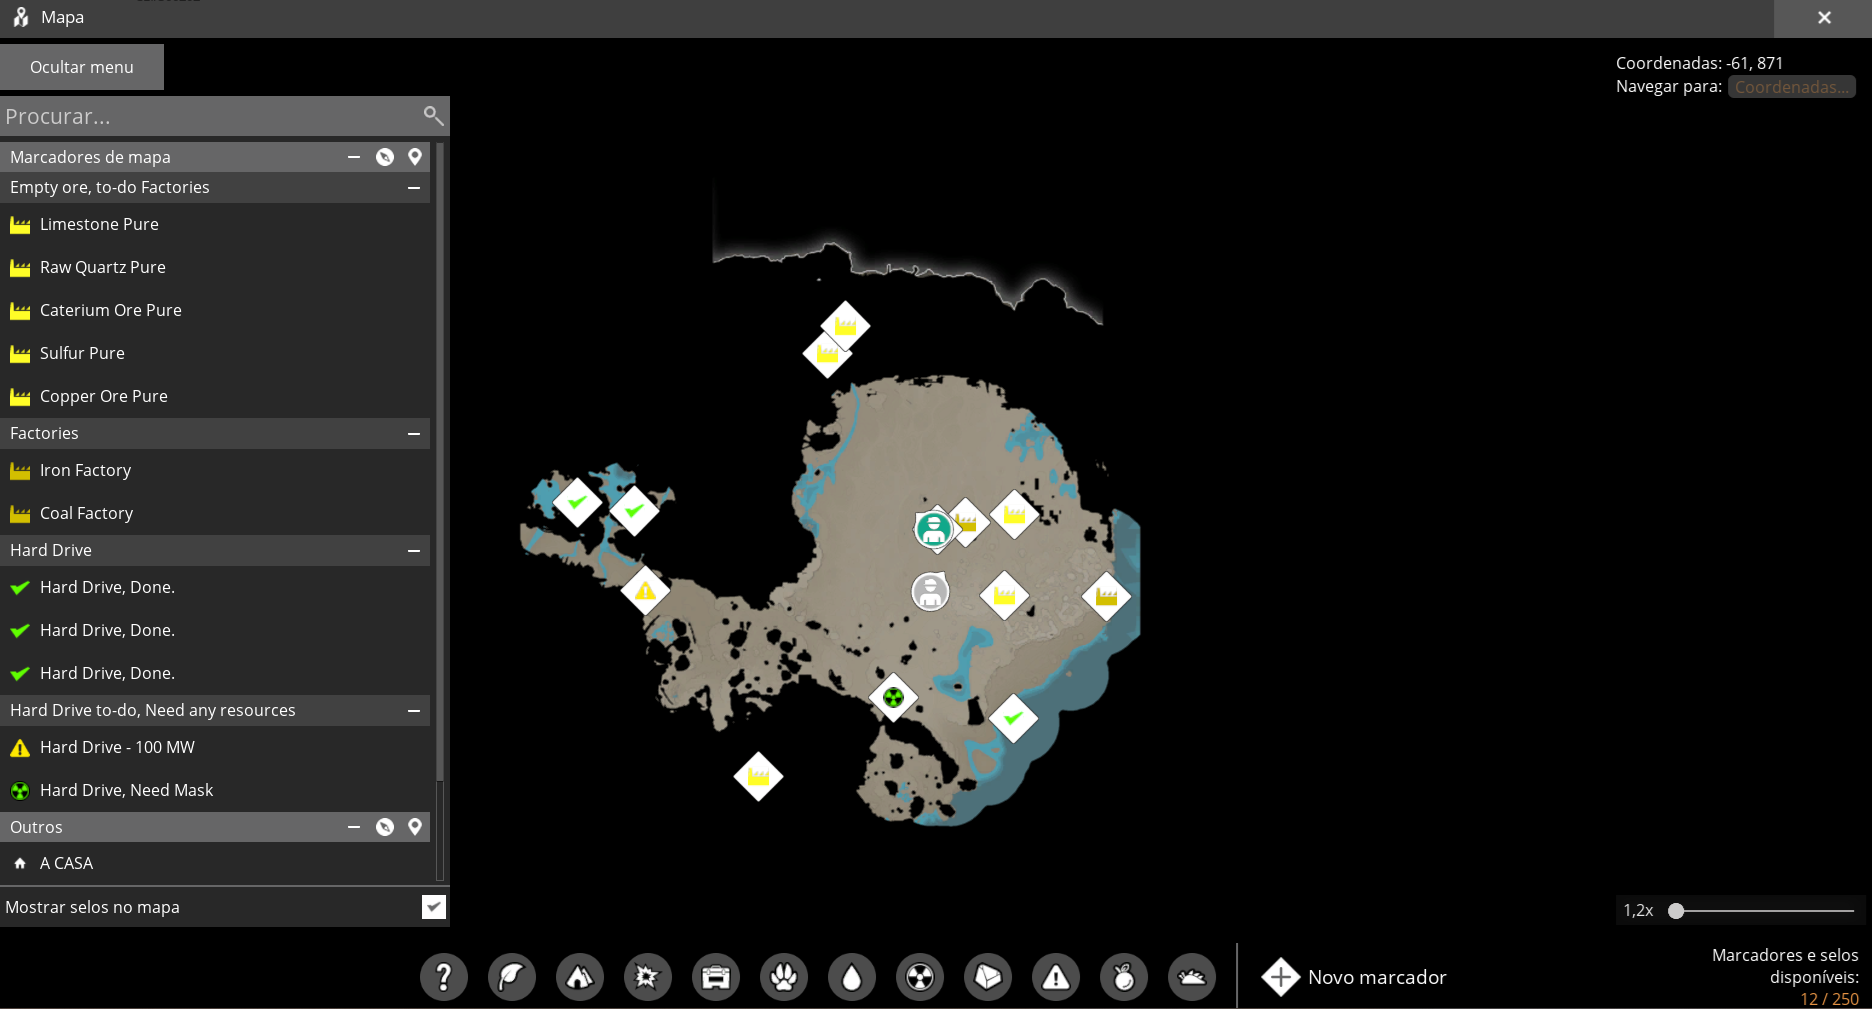
Task: Click the search magnifier icon
Action: point(433,116)
